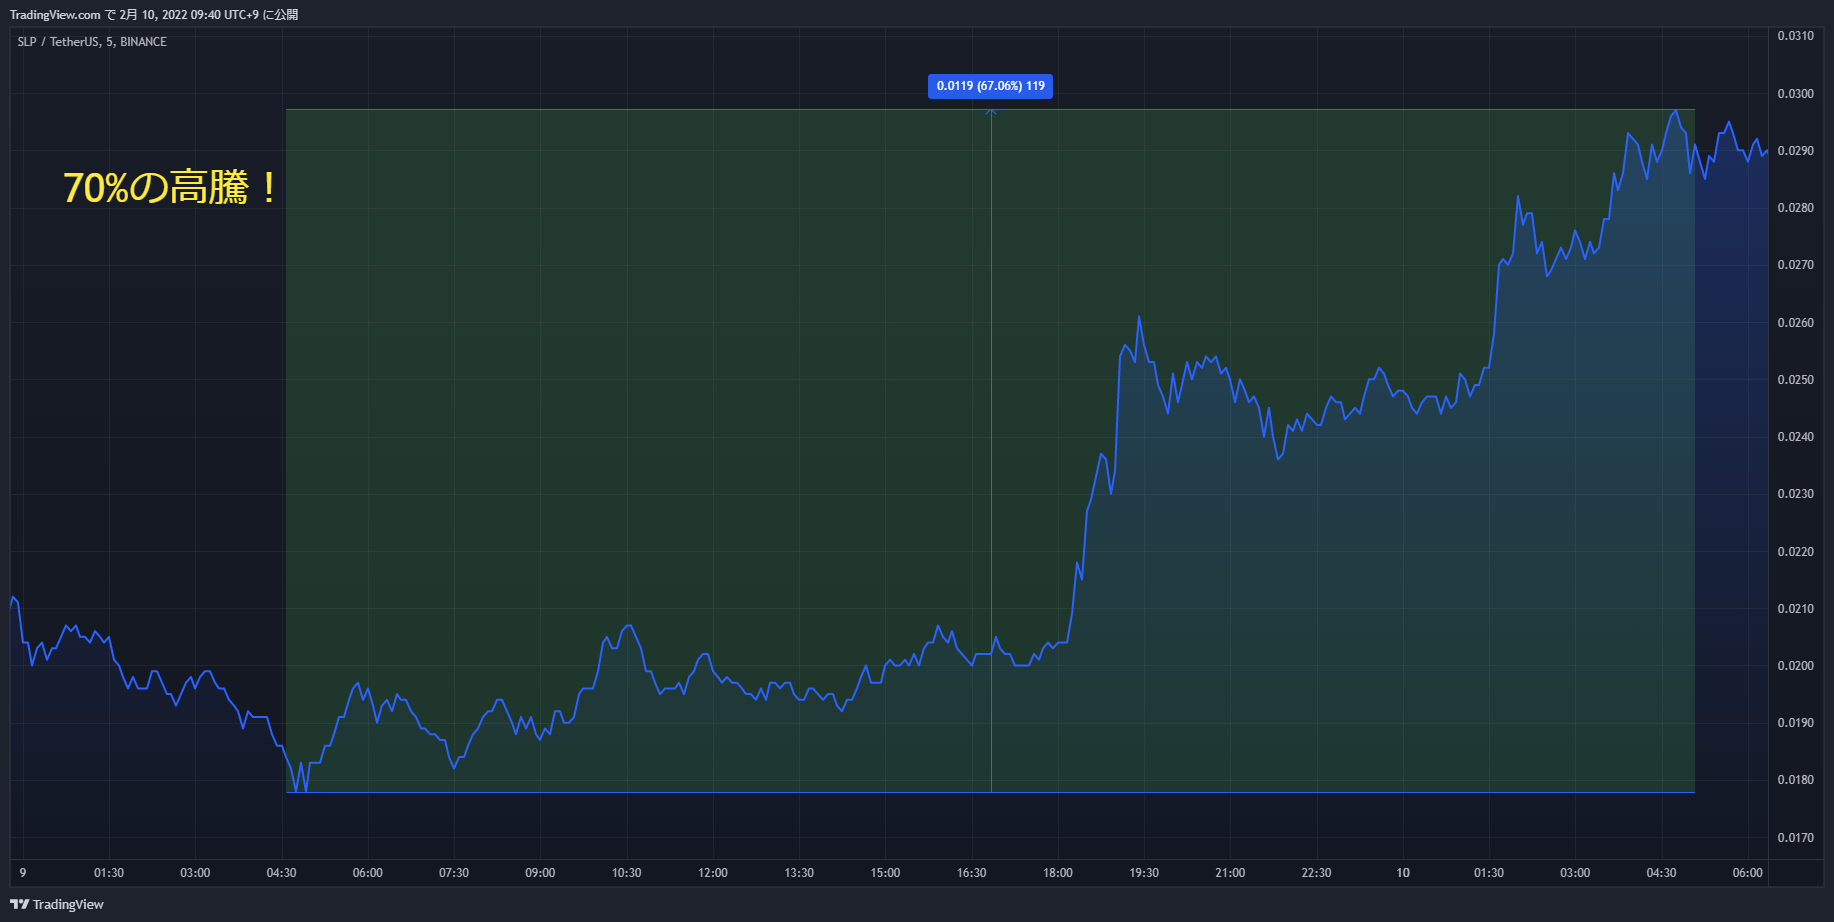Click the 0.0180 price axis label

click(1795, 780)
